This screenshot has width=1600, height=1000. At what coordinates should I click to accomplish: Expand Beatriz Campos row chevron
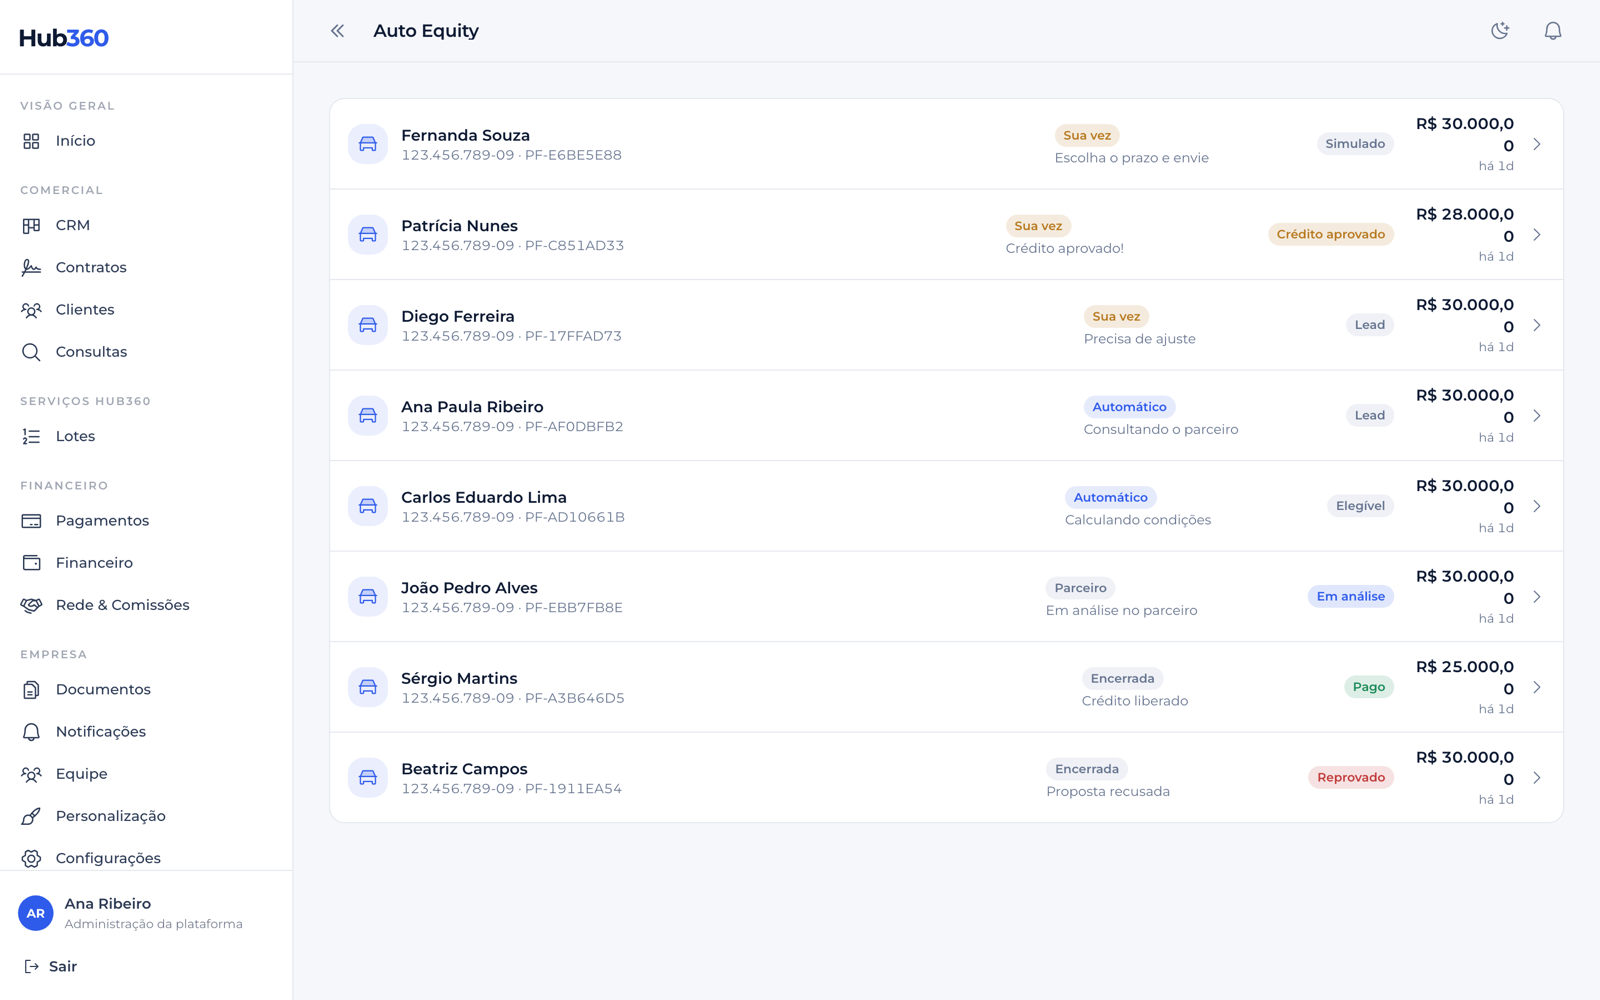[1537, 778]
